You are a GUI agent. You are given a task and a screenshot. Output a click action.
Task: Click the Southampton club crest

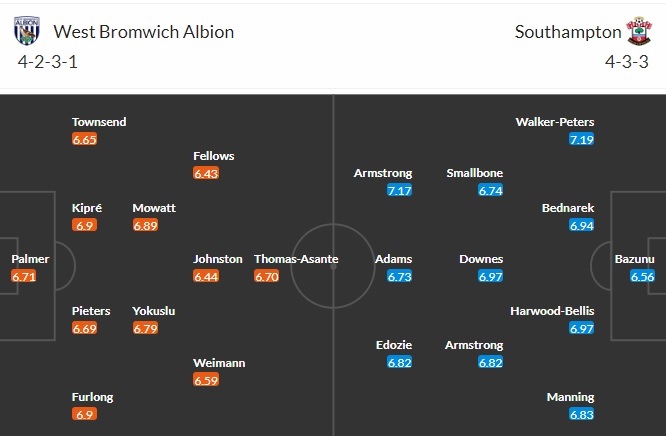tap(636, 31)
